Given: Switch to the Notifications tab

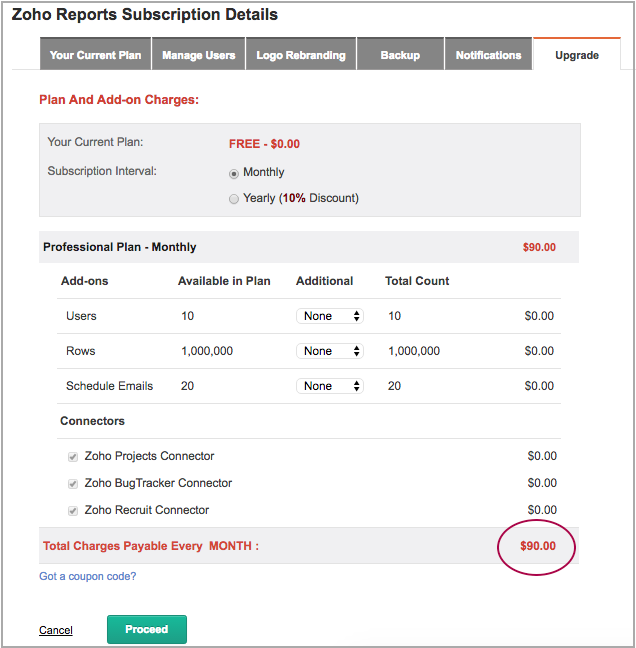Looking at the screenshot, I should (488, 55).
